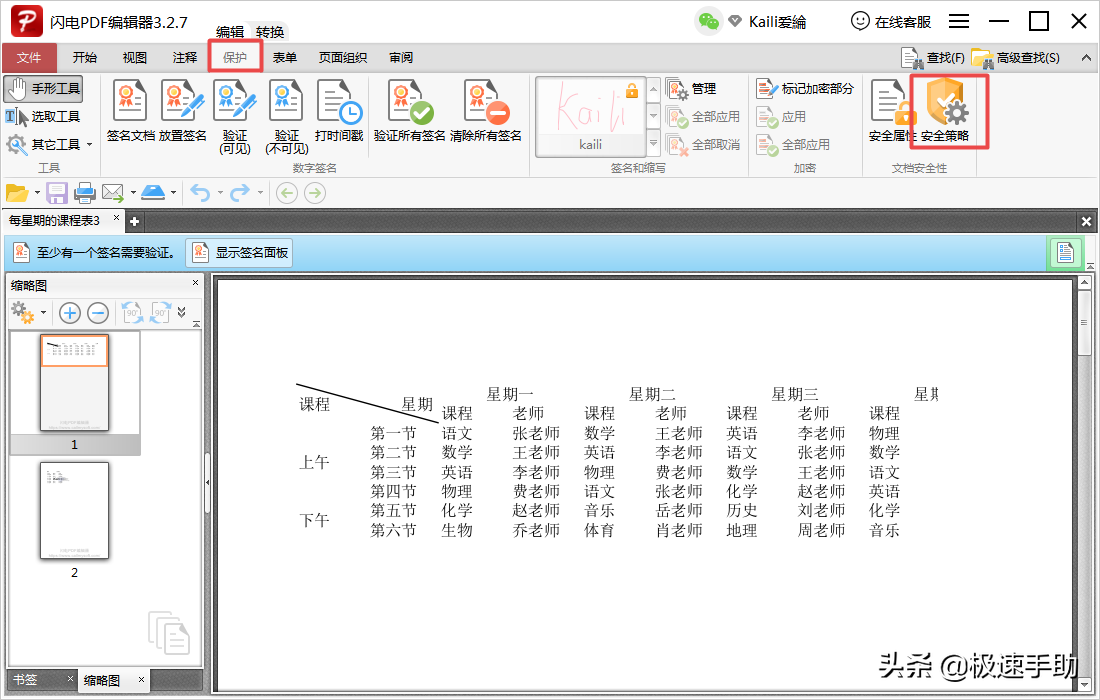Select the 放置签名 place signature tool

coord(182,111)
